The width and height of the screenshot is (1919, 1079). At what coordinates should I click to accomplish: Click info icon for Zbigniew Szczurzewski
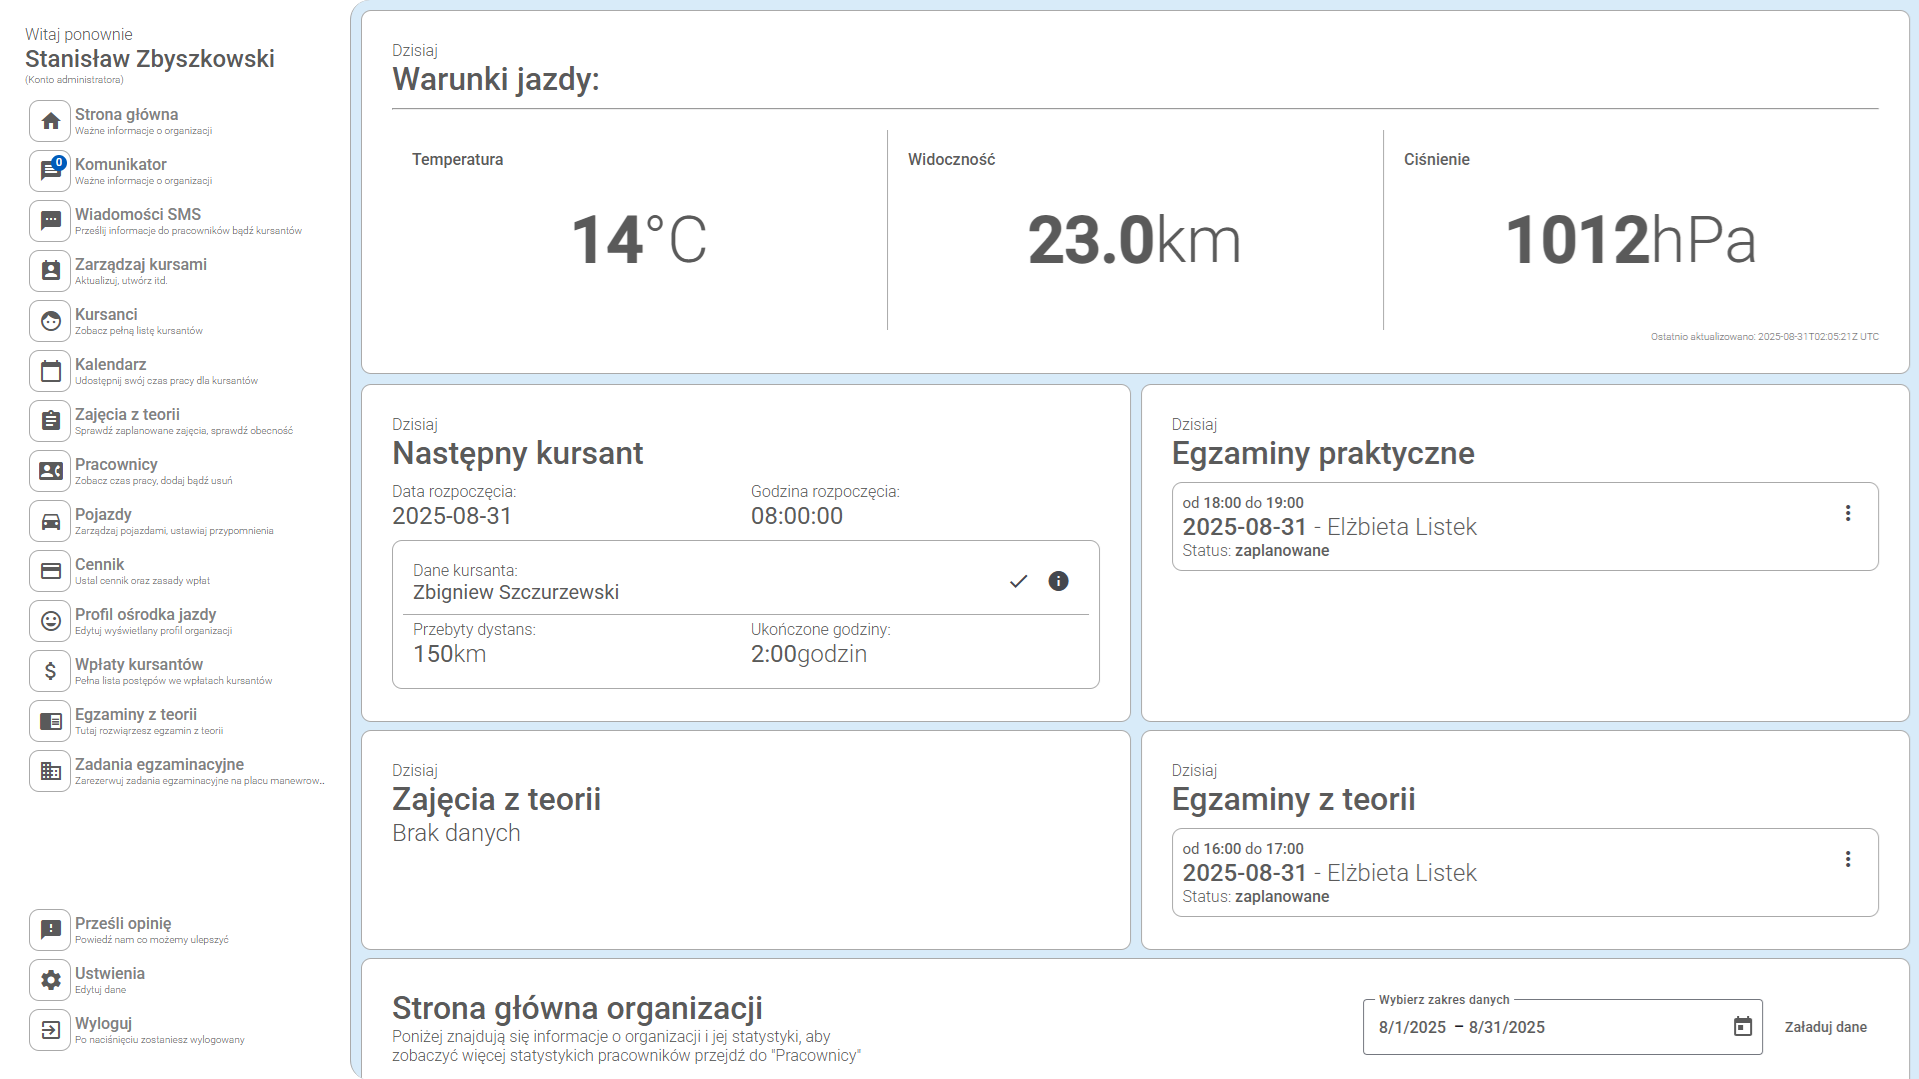1058,581
